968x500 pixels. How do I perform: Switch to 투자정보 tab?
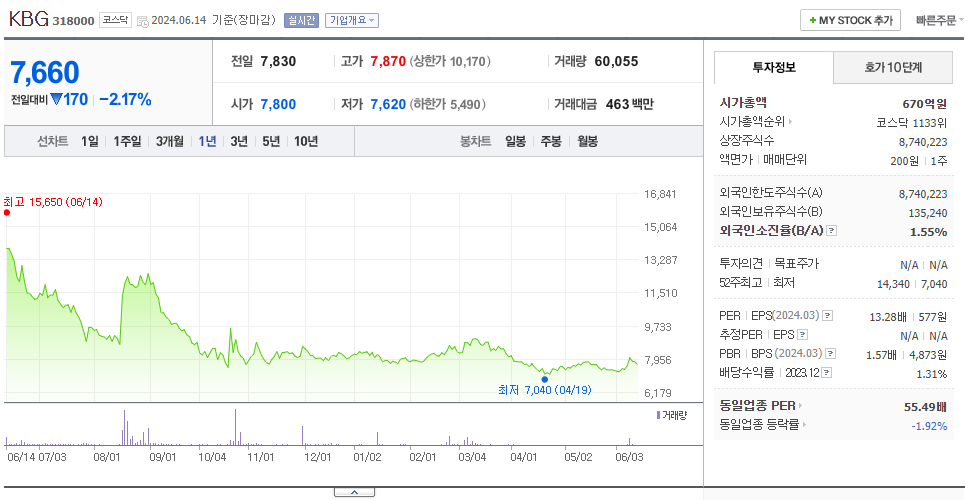[774, 67]
